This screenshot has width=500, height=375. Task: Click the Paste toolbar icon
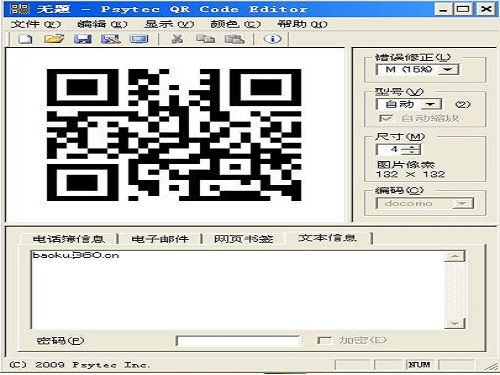coord(234,39)
